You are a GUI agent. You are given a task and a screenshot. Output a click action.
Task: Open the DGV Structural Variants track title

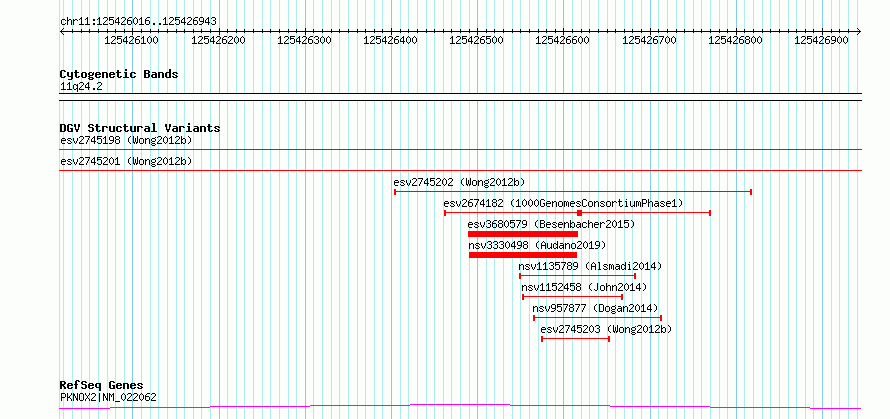(140, 128)
